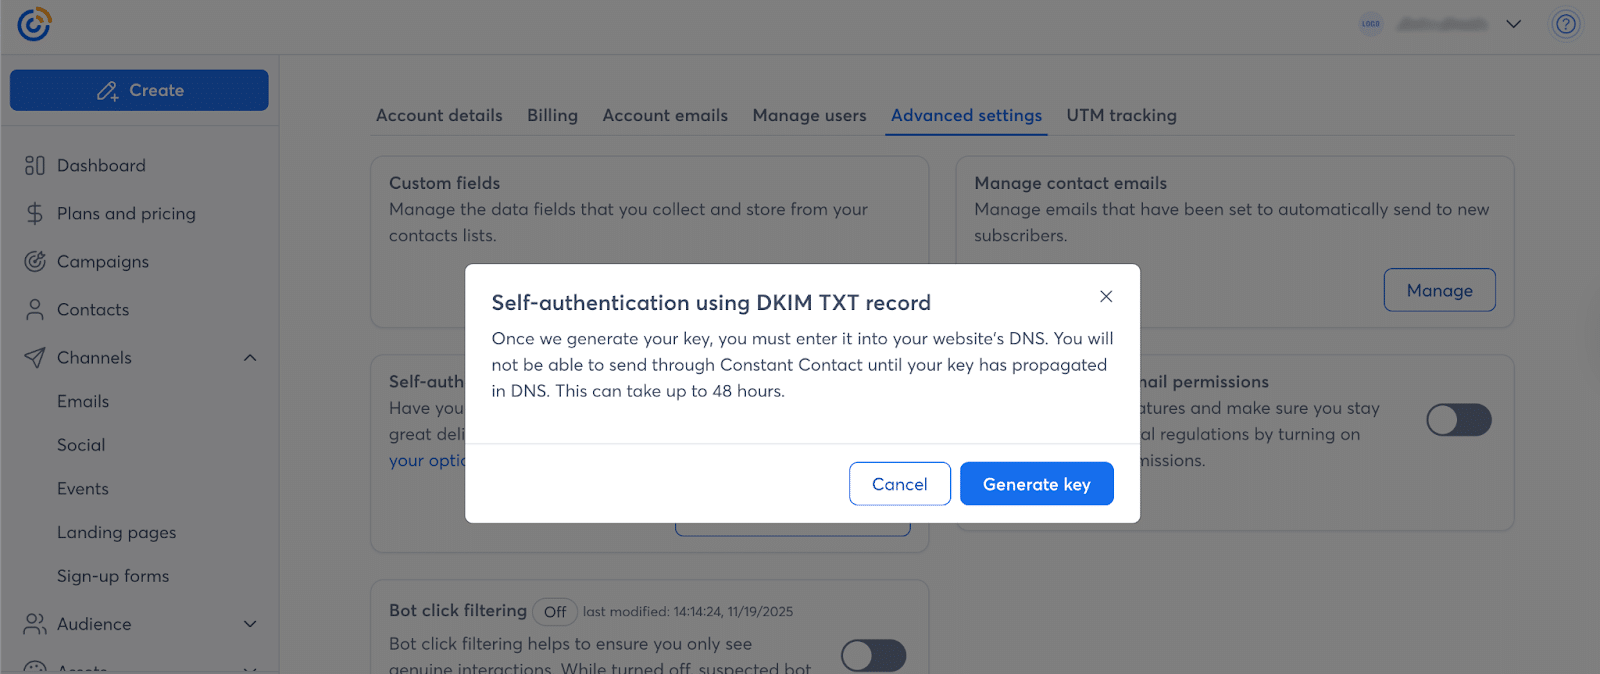This screenshot has height=674, width=1600.
Task: Click the Contacts person icon
Action: coord(35,310)
